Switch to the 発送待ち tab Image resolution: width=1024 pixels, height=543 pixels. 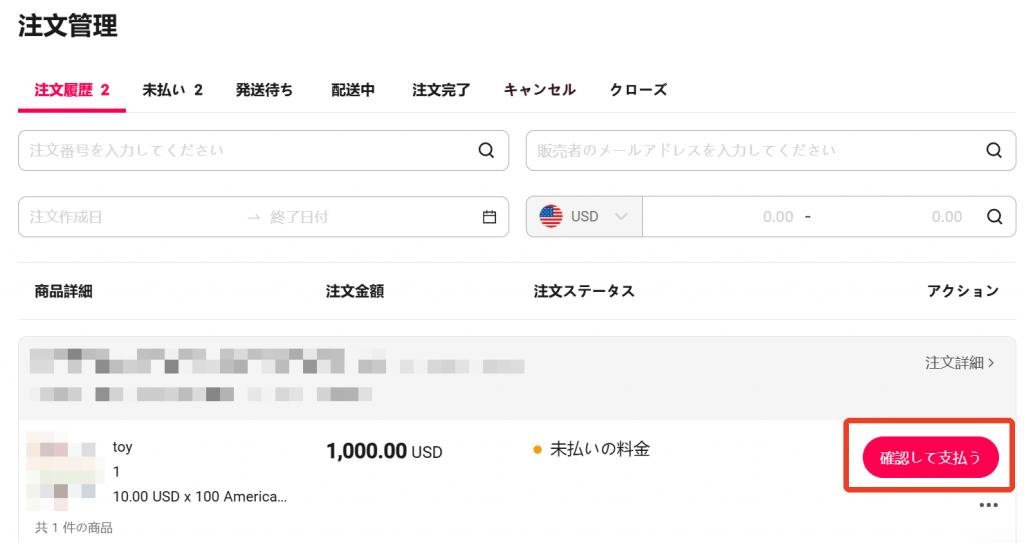pyautogui.click(x=264, y=90)
